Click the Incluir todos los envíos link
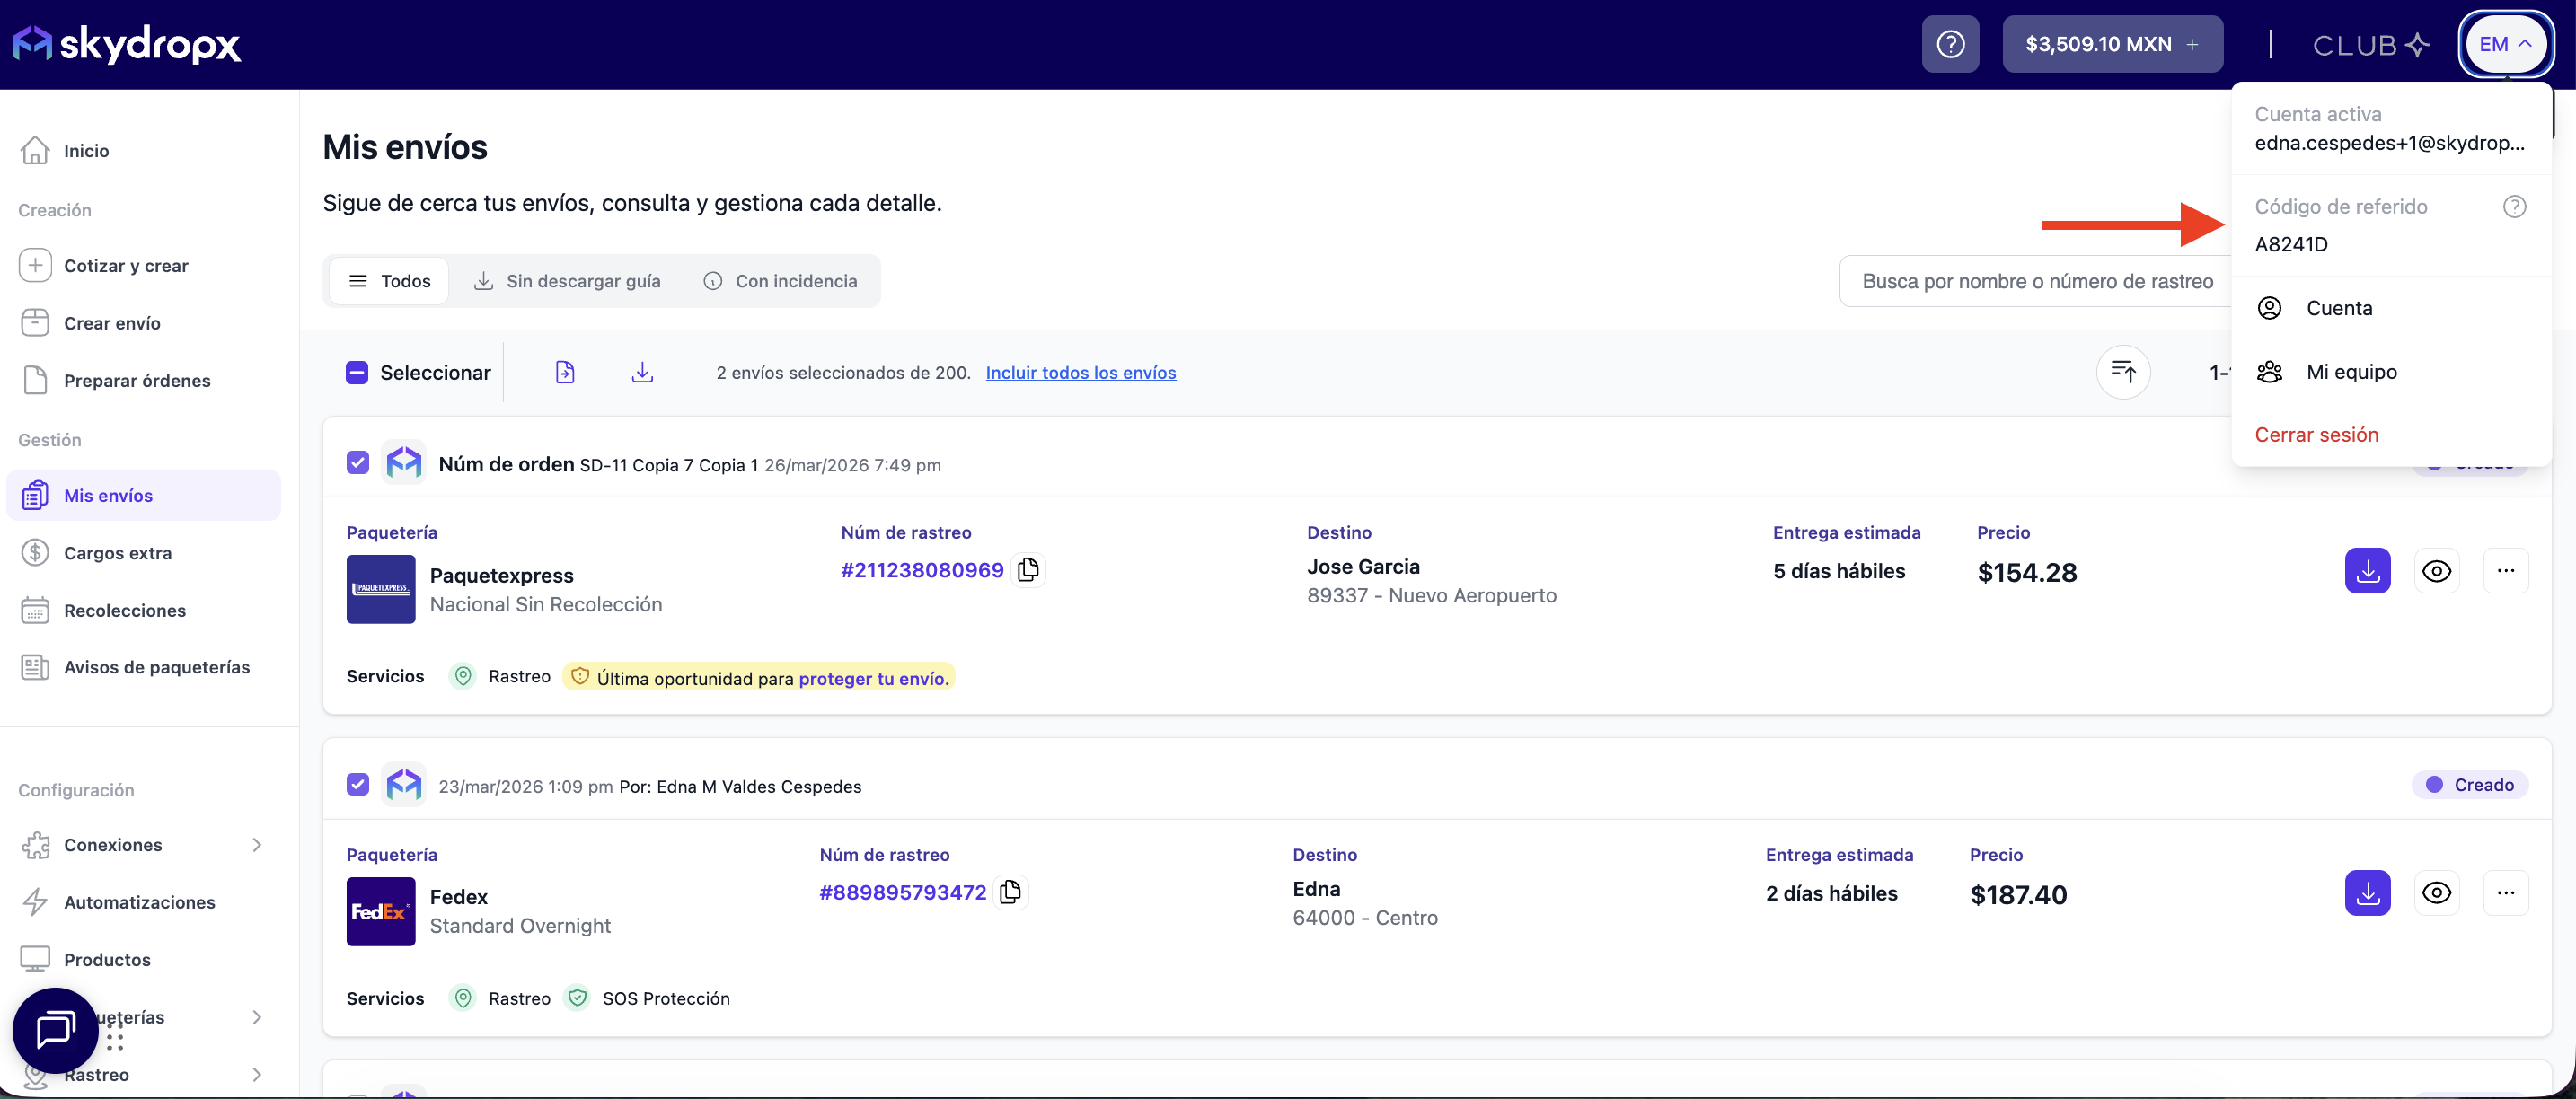This screenshot has width=2576, height=1099. tap(1080, 373)
